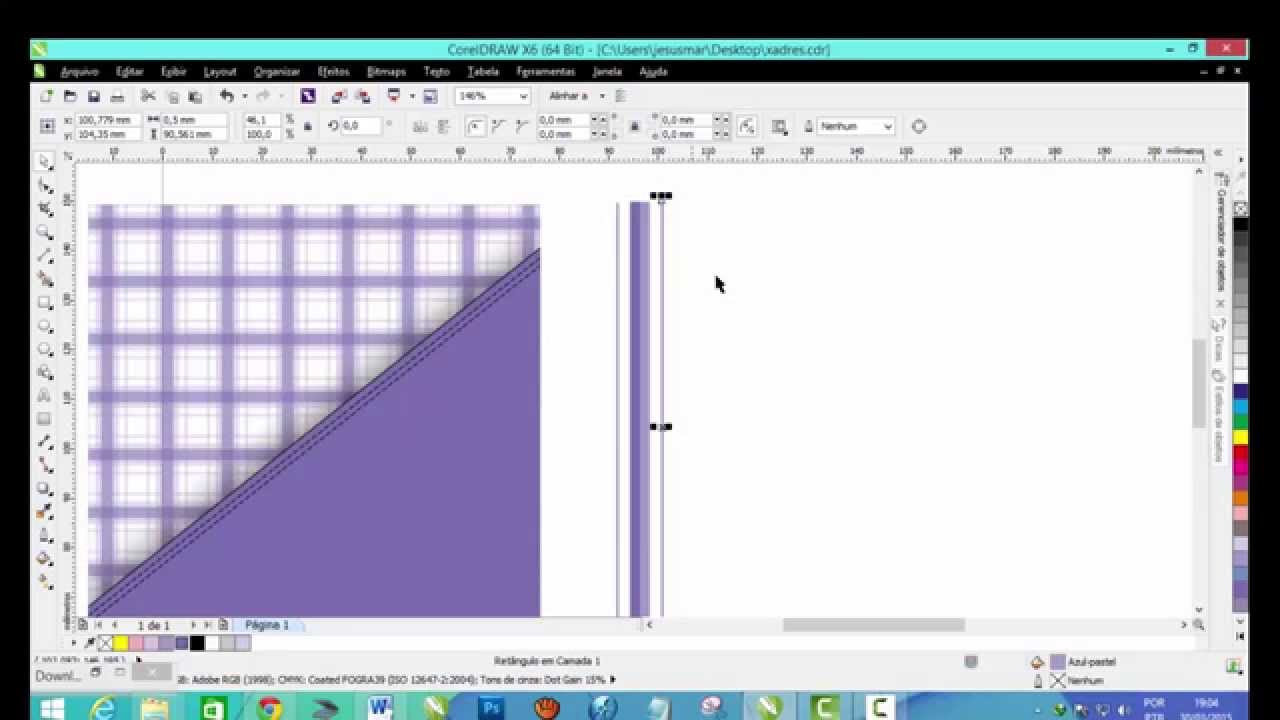The image size is (1280, 720).
Task: Select the Zoom tool in the toolbox
Action: point(45,232)
